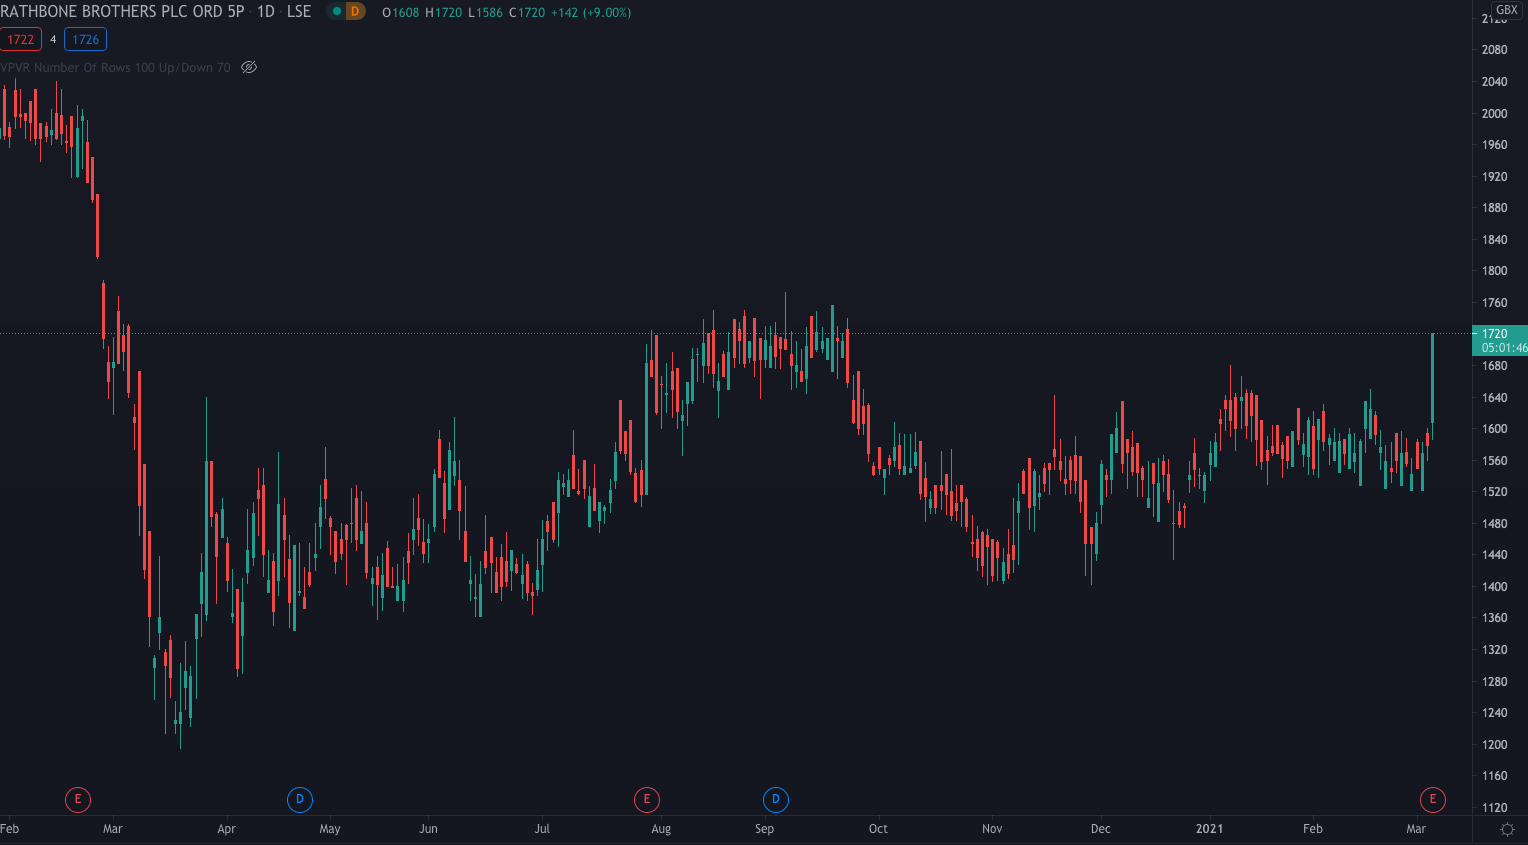Click the red 1722 sell price button

21,40
